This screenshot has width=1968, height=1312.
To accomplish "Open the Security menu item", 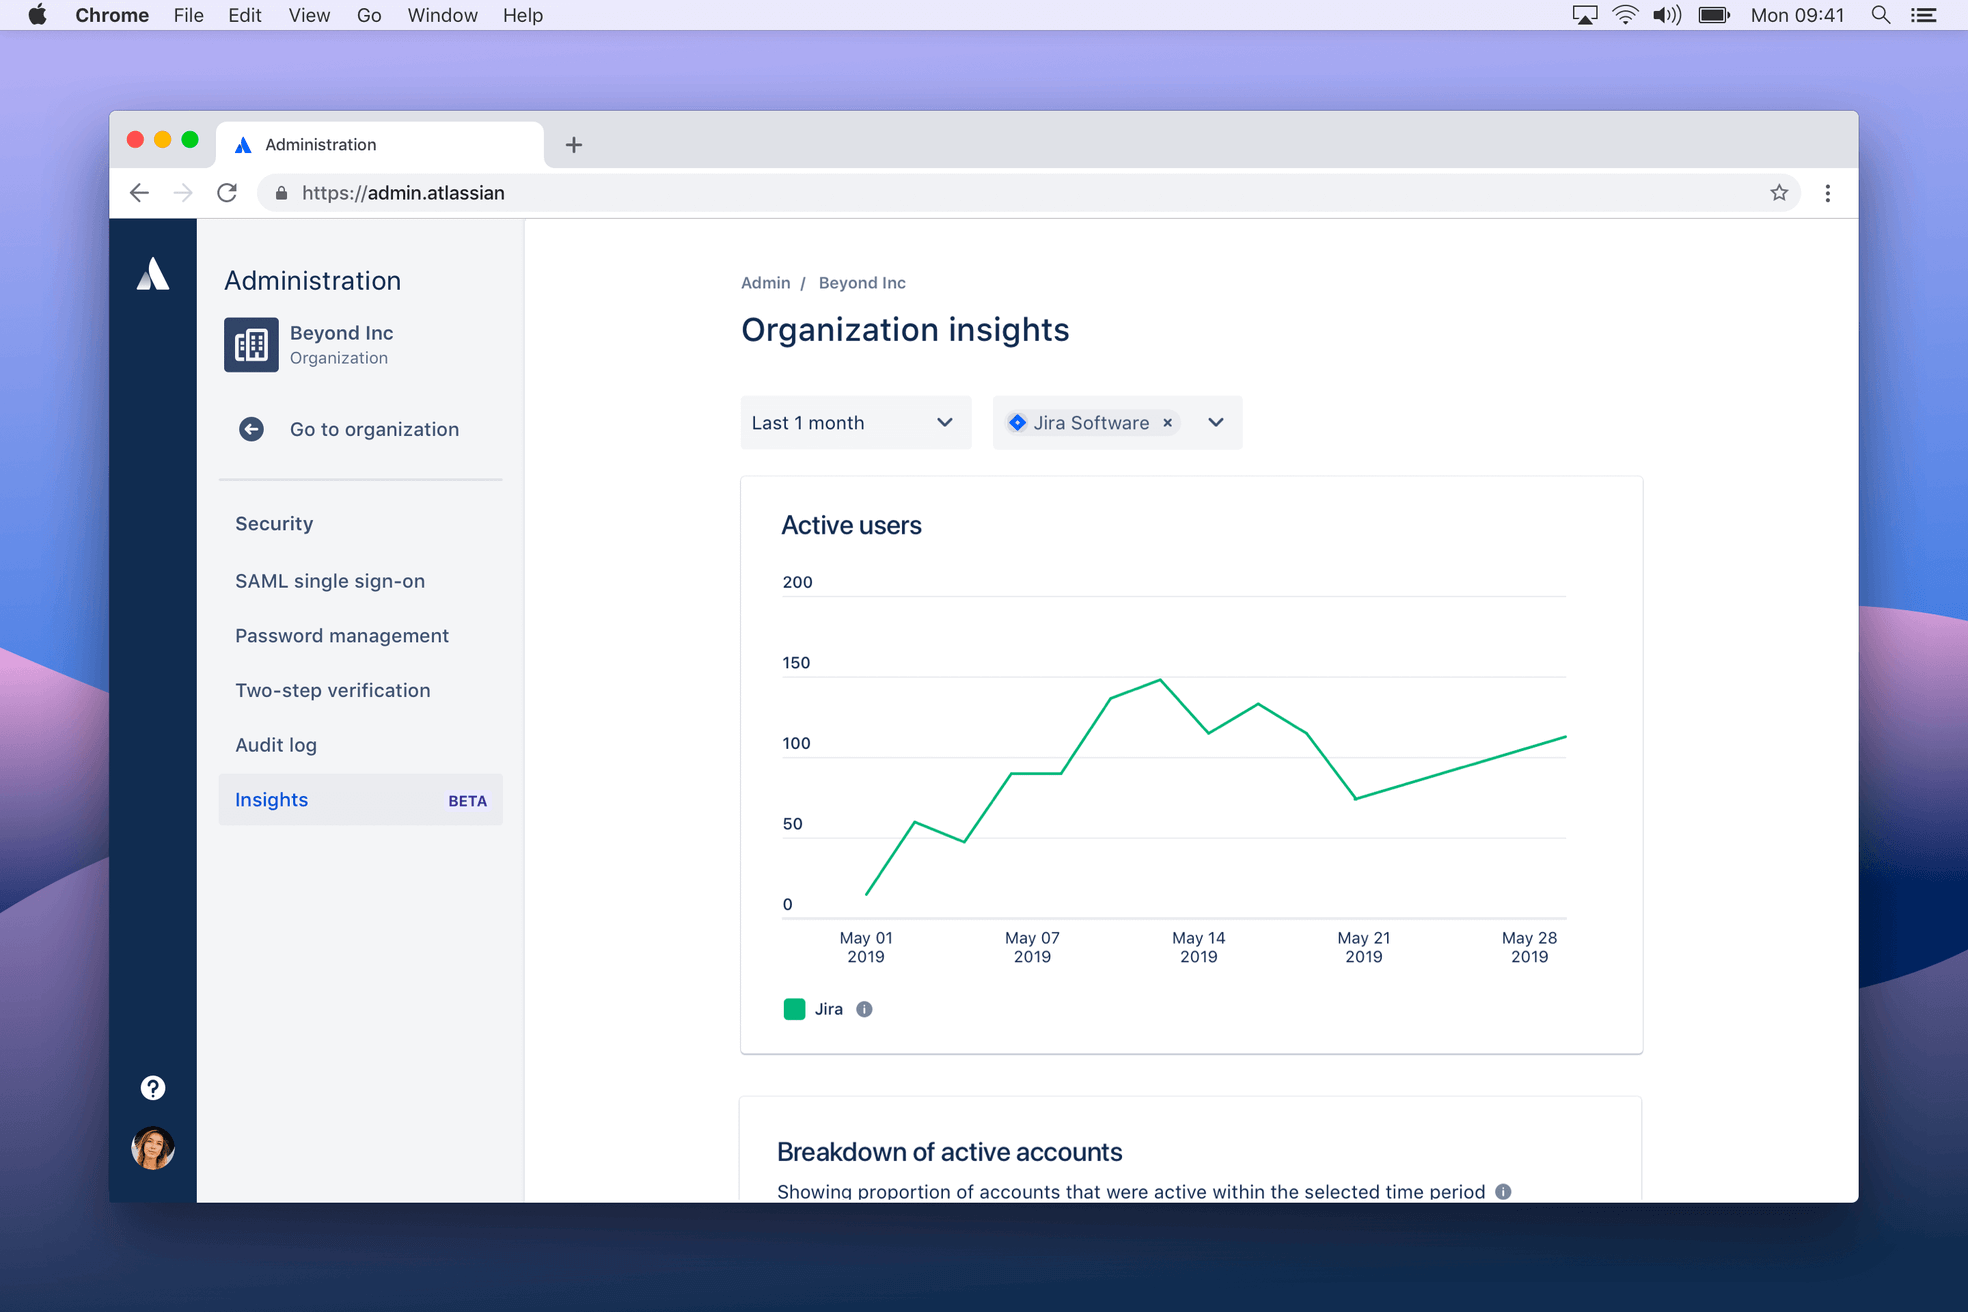I will point(274,523).
